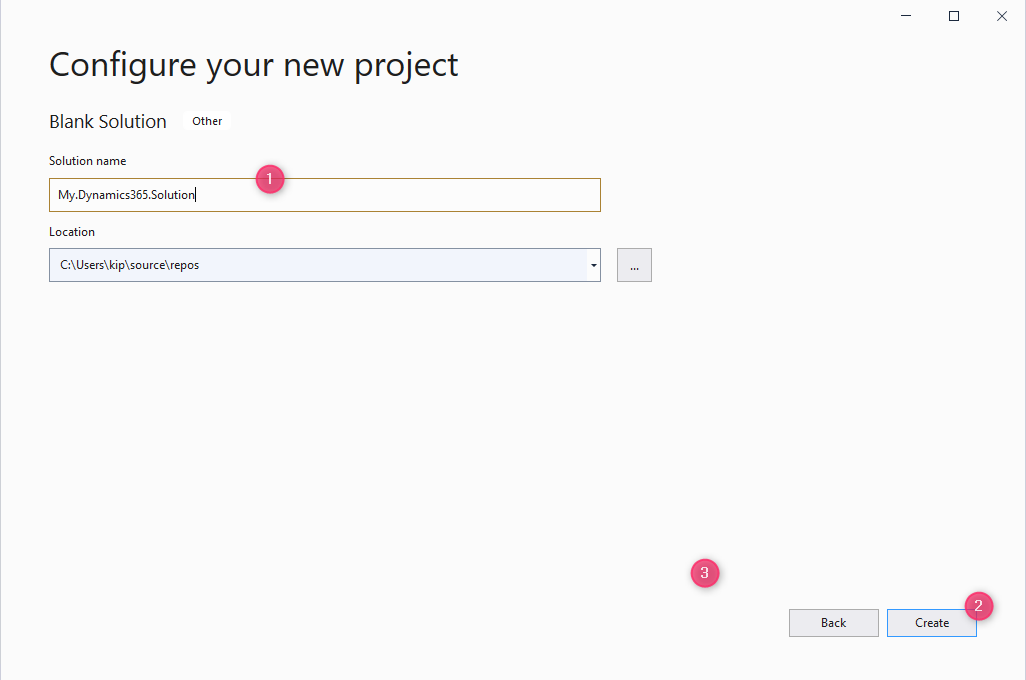Click the pink annotation badge numbered 2
Screen dimensions: 1026x680
click(978, 606)
